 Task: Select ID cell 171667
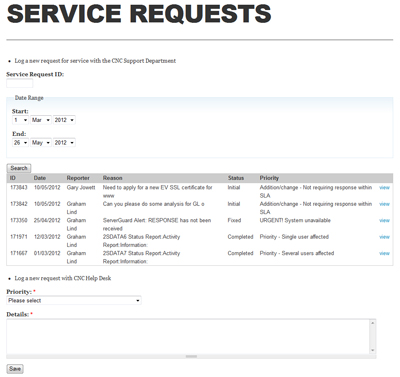pos(19,253)
